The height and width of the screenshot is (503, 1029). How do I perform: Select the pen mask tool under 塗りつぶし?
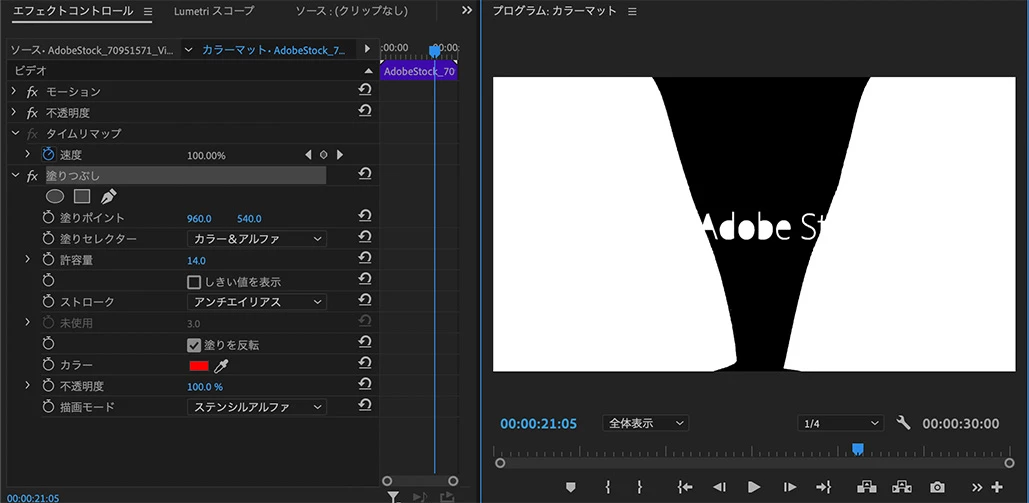pyautogui.click(x=108, y=196)
